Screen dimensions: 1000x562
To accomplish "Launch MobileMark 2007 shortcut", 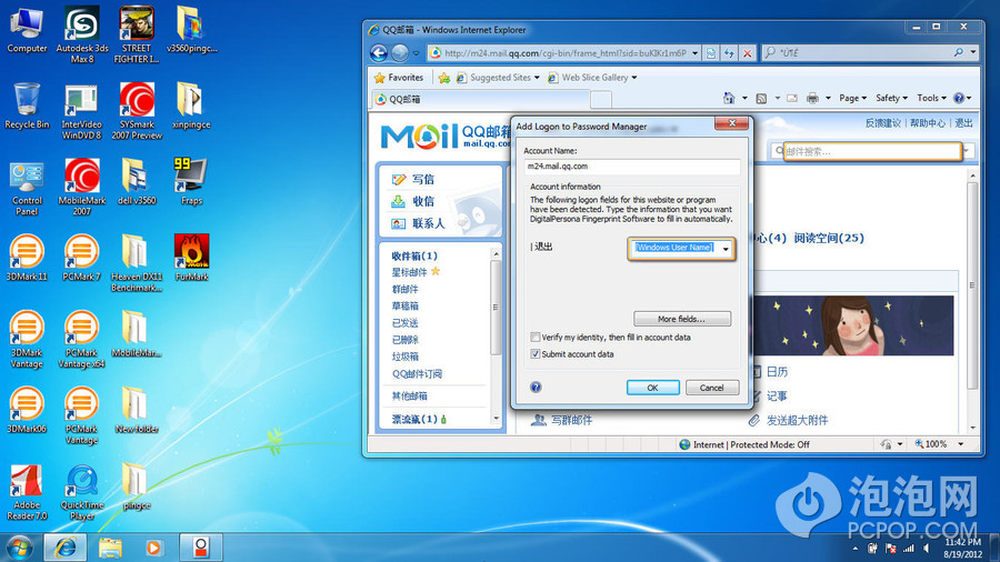I will 82,188.
